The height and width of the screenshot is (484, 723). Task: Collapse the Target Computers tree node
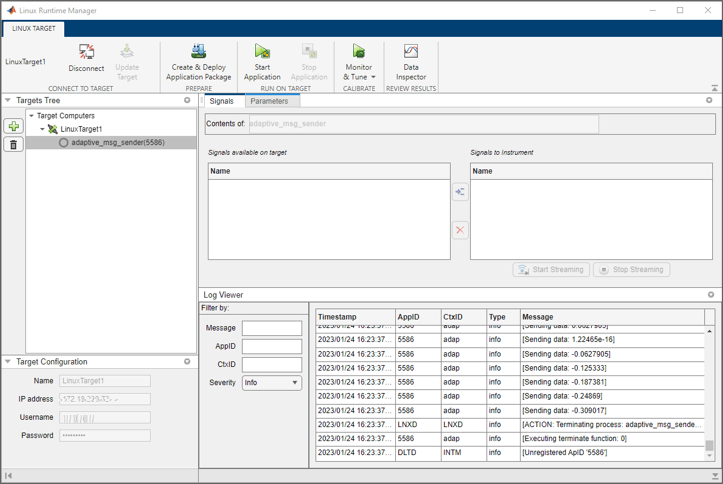coord(31,116)
